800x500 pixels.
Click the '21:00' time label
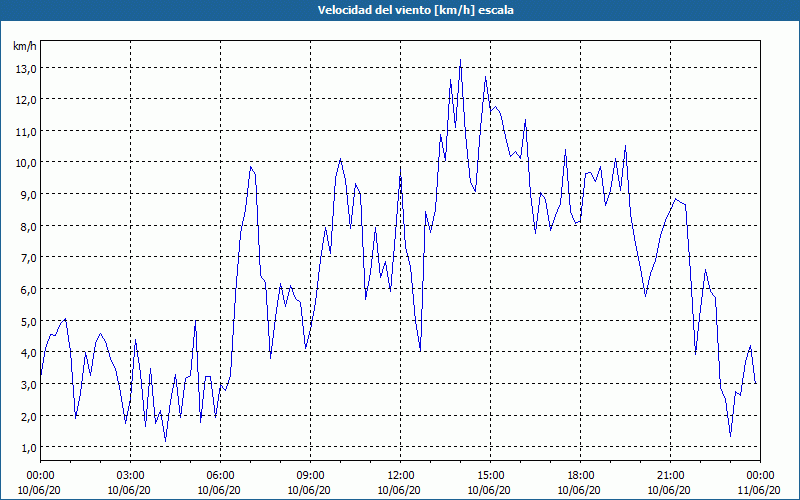(670, 476)
